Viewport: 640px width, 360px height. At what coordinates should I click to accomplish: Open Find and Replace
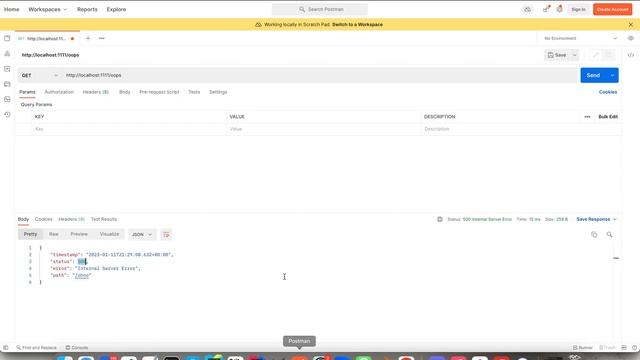tap(36, 348)
